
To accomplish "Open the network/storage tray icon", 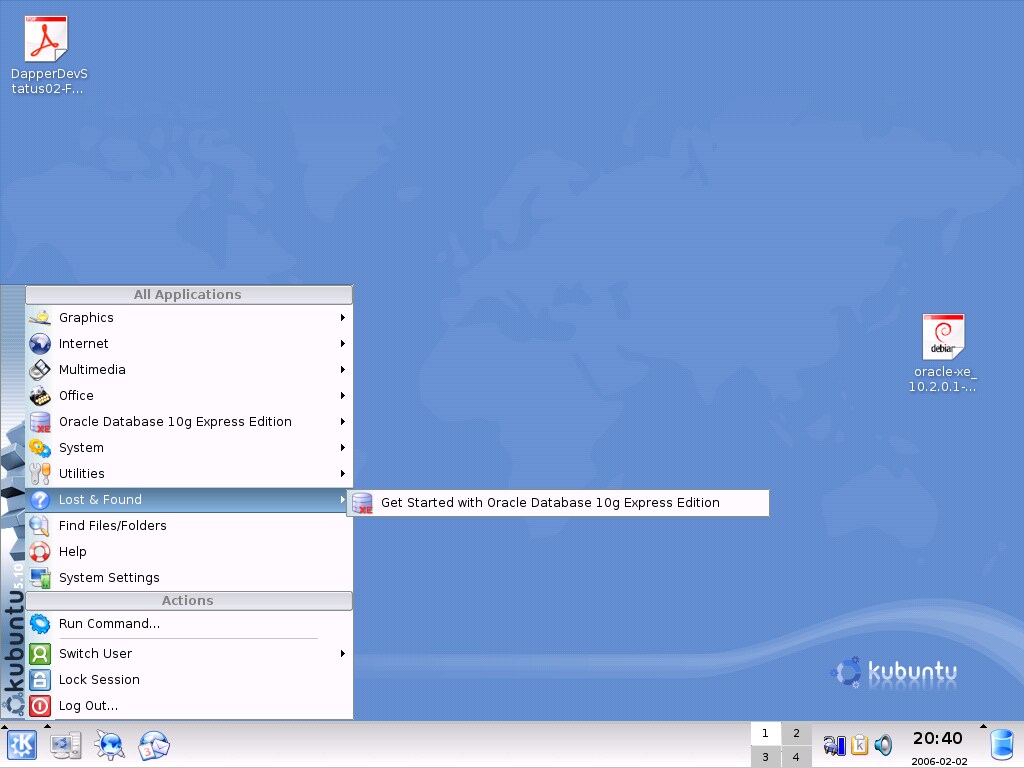I will tap(835, 745).
